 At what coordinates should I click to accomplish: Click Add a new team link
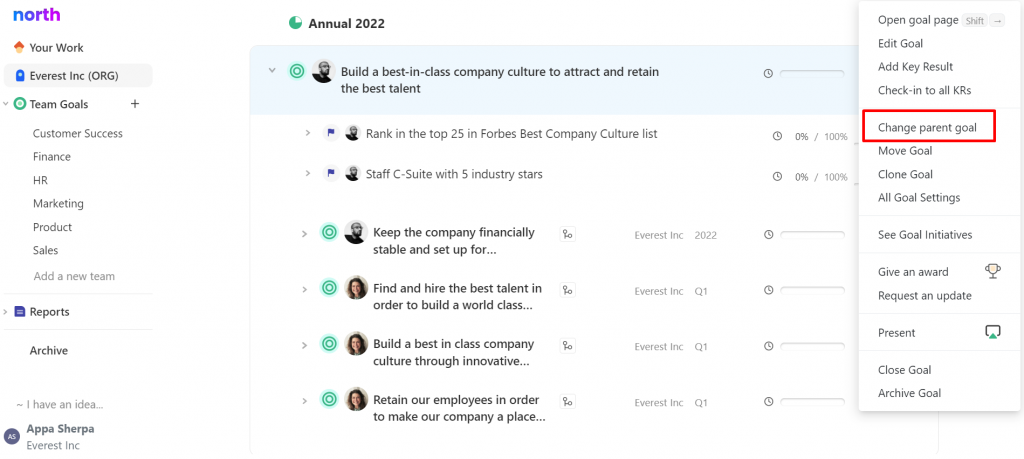click(74, 276)
